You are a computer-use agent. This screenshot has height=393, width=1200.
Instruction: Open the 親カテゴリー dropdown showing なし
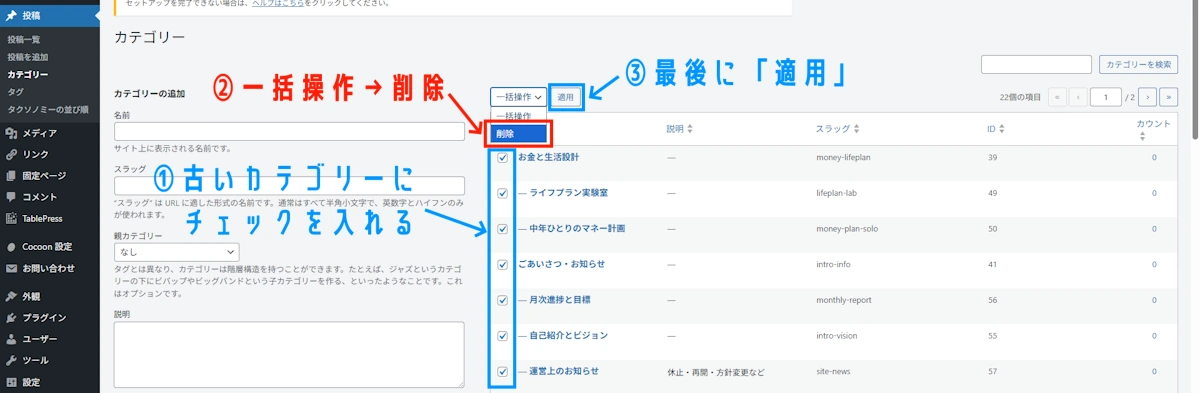pyautogui.click(x=177, y=252)
